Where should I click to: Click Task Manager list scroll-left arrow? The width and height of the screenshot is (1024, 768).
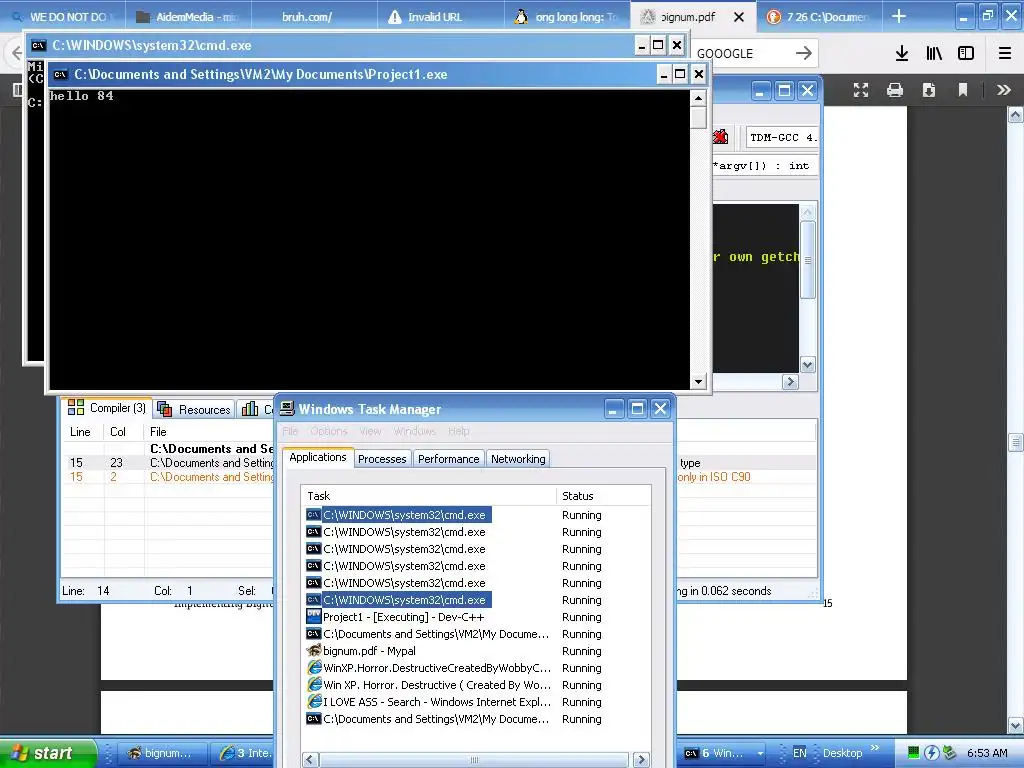click(310, 759)
